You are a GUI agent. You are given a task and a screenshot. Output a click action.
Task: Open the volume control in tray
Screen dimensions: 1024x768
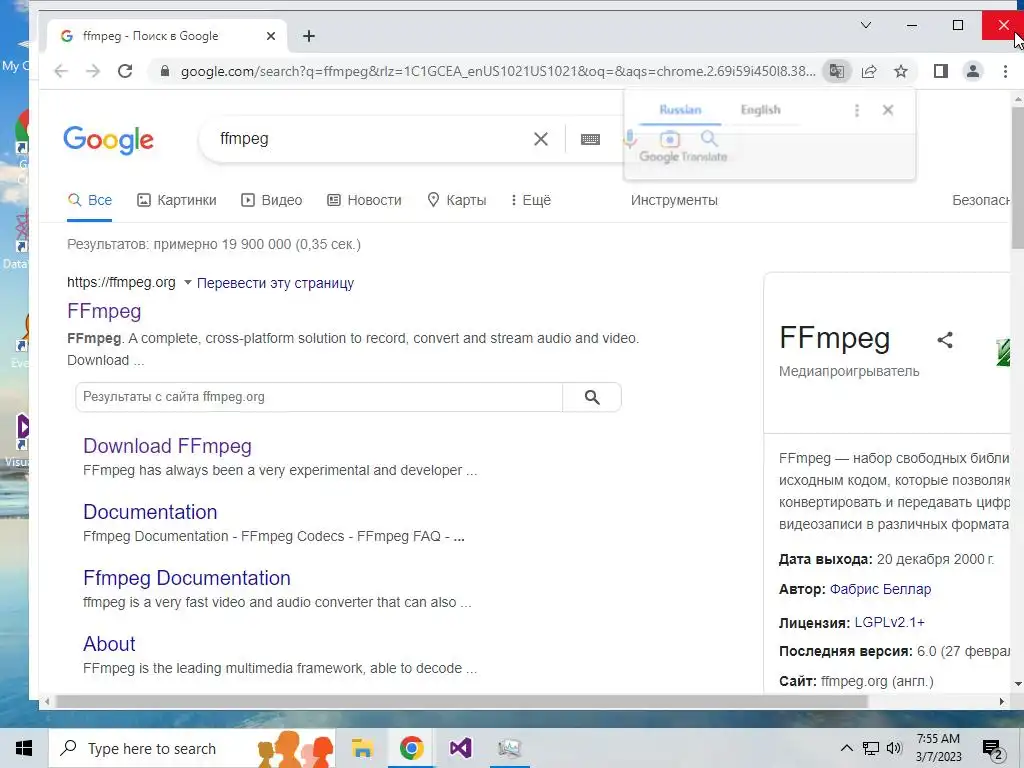894,748
